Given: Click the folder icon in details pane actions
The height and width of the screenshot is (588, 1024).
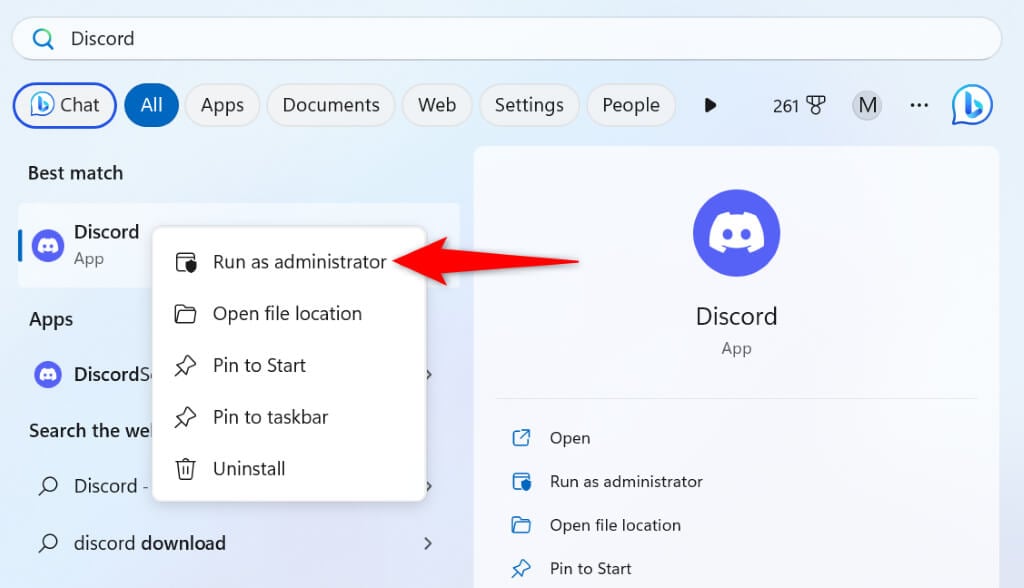Looking at the screenshot, I should coord(521,525).
